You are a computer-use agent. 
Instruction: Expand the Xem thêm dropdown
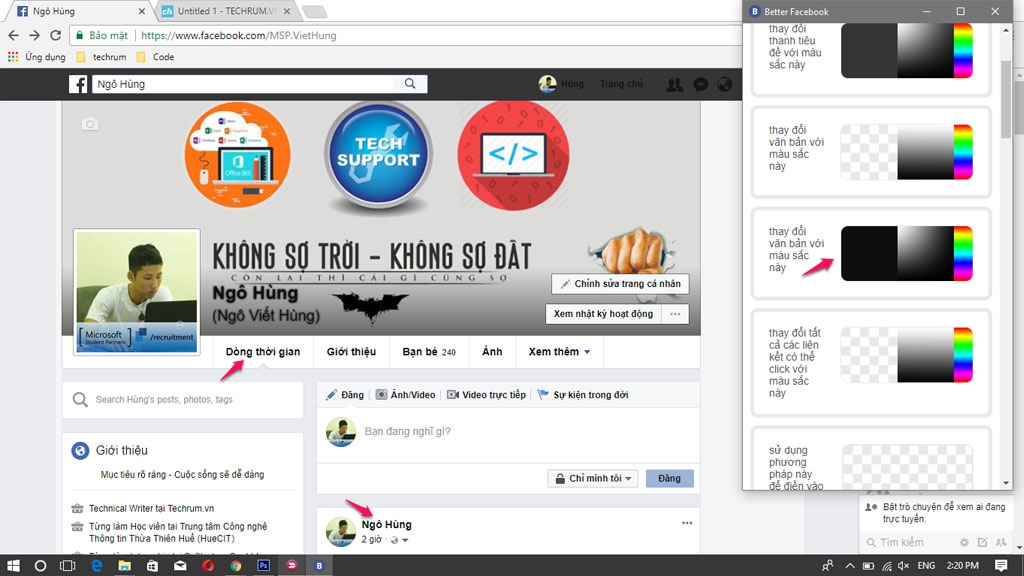click(559, 352)
